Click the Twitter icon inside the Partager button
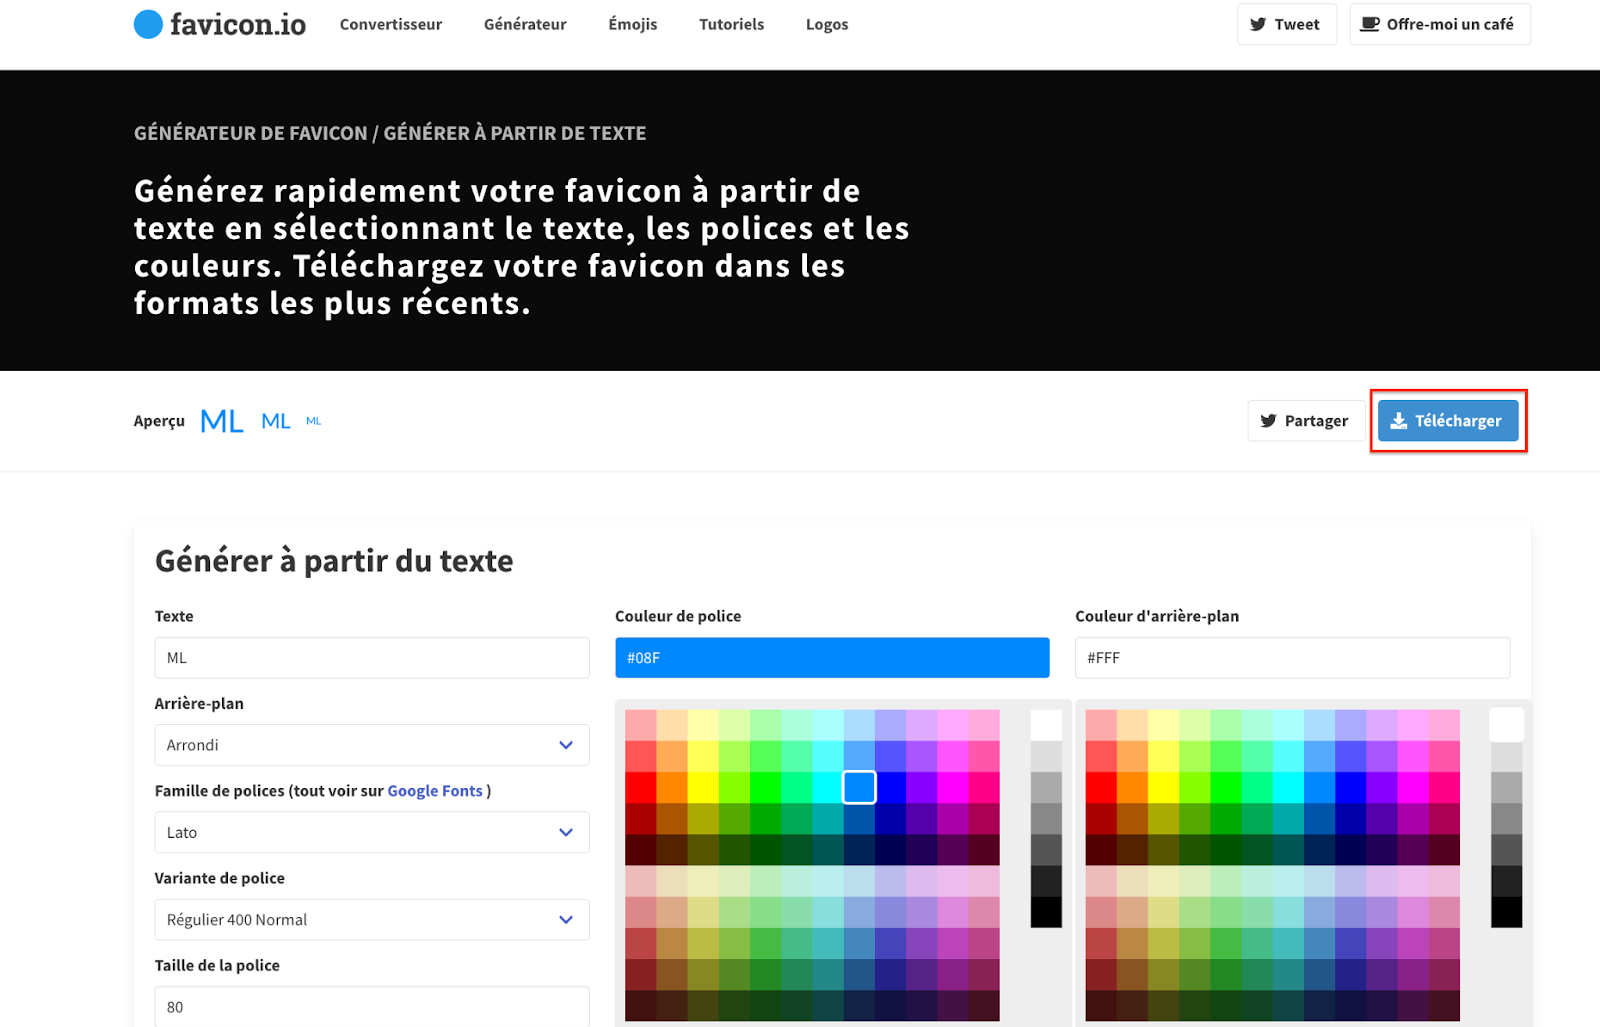 tap(1269, 420)
